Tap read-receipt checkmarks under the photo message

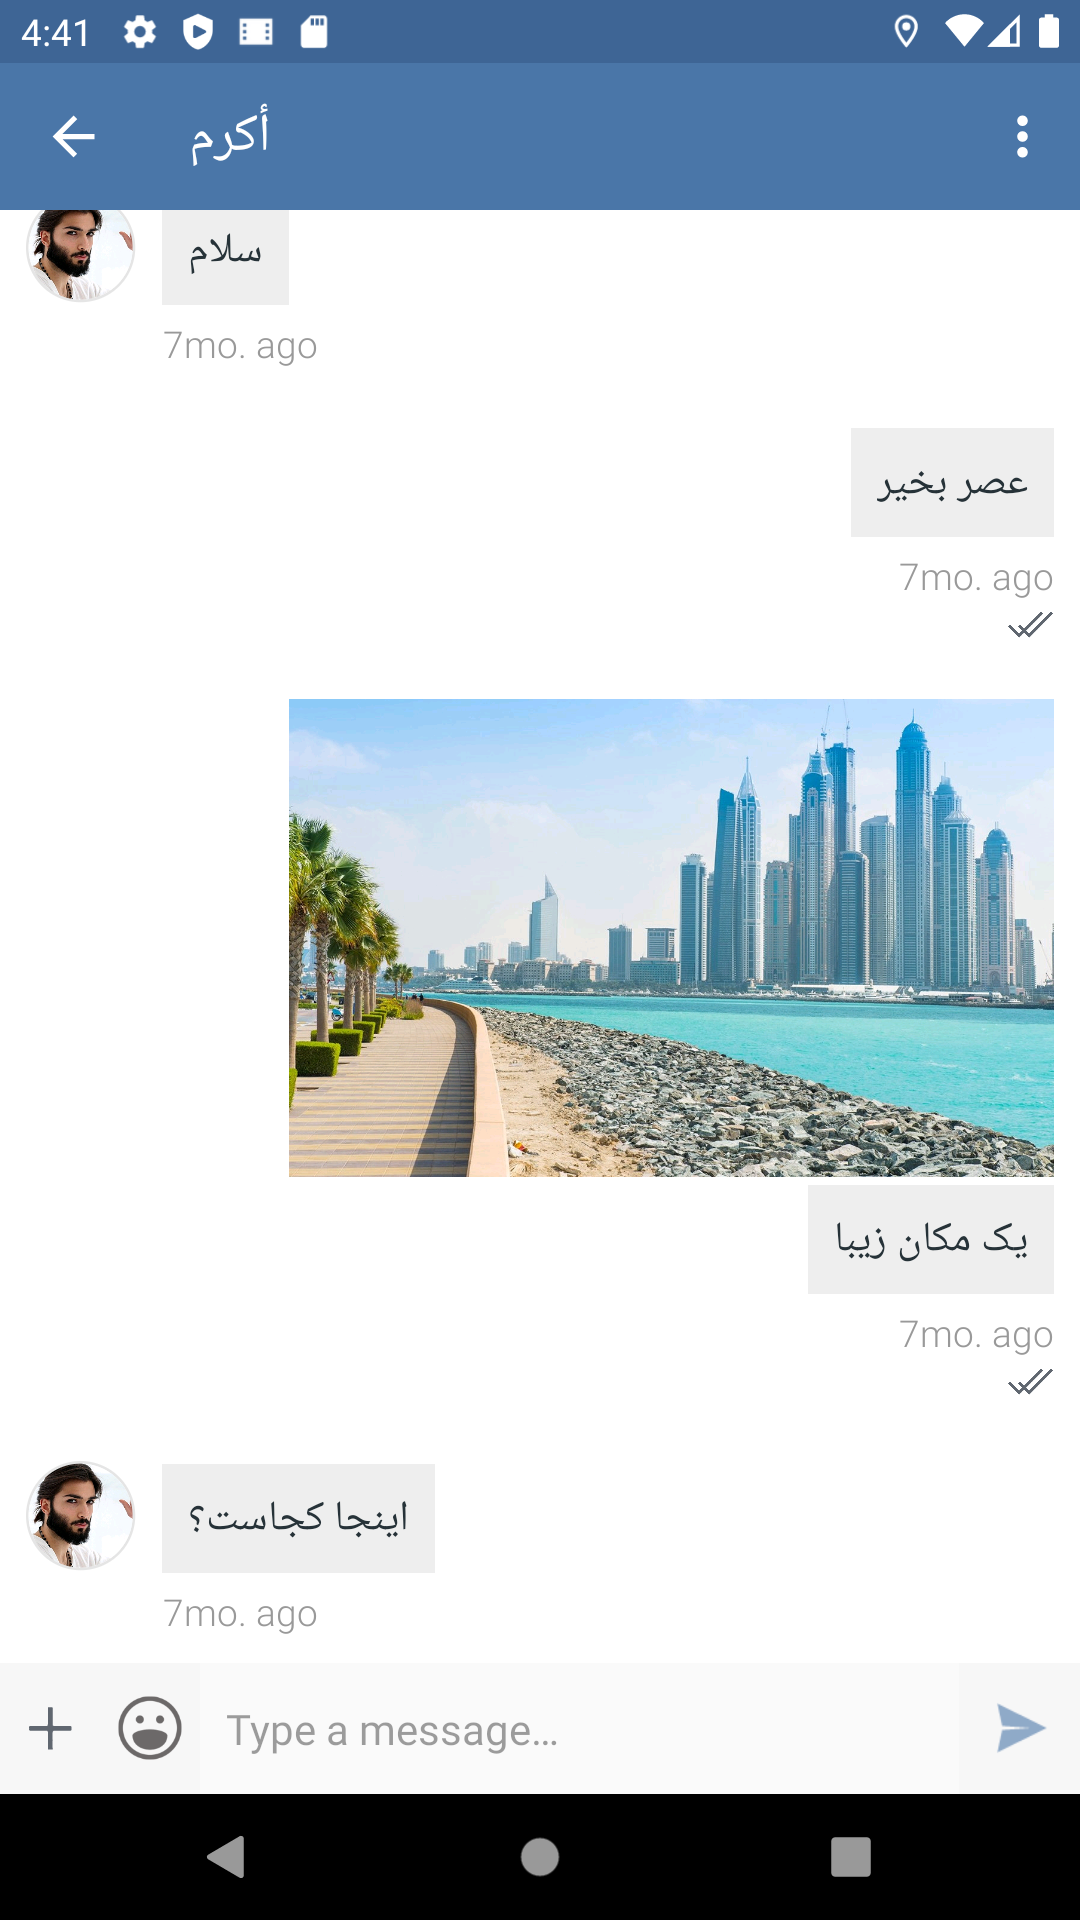point(1030,1383)
